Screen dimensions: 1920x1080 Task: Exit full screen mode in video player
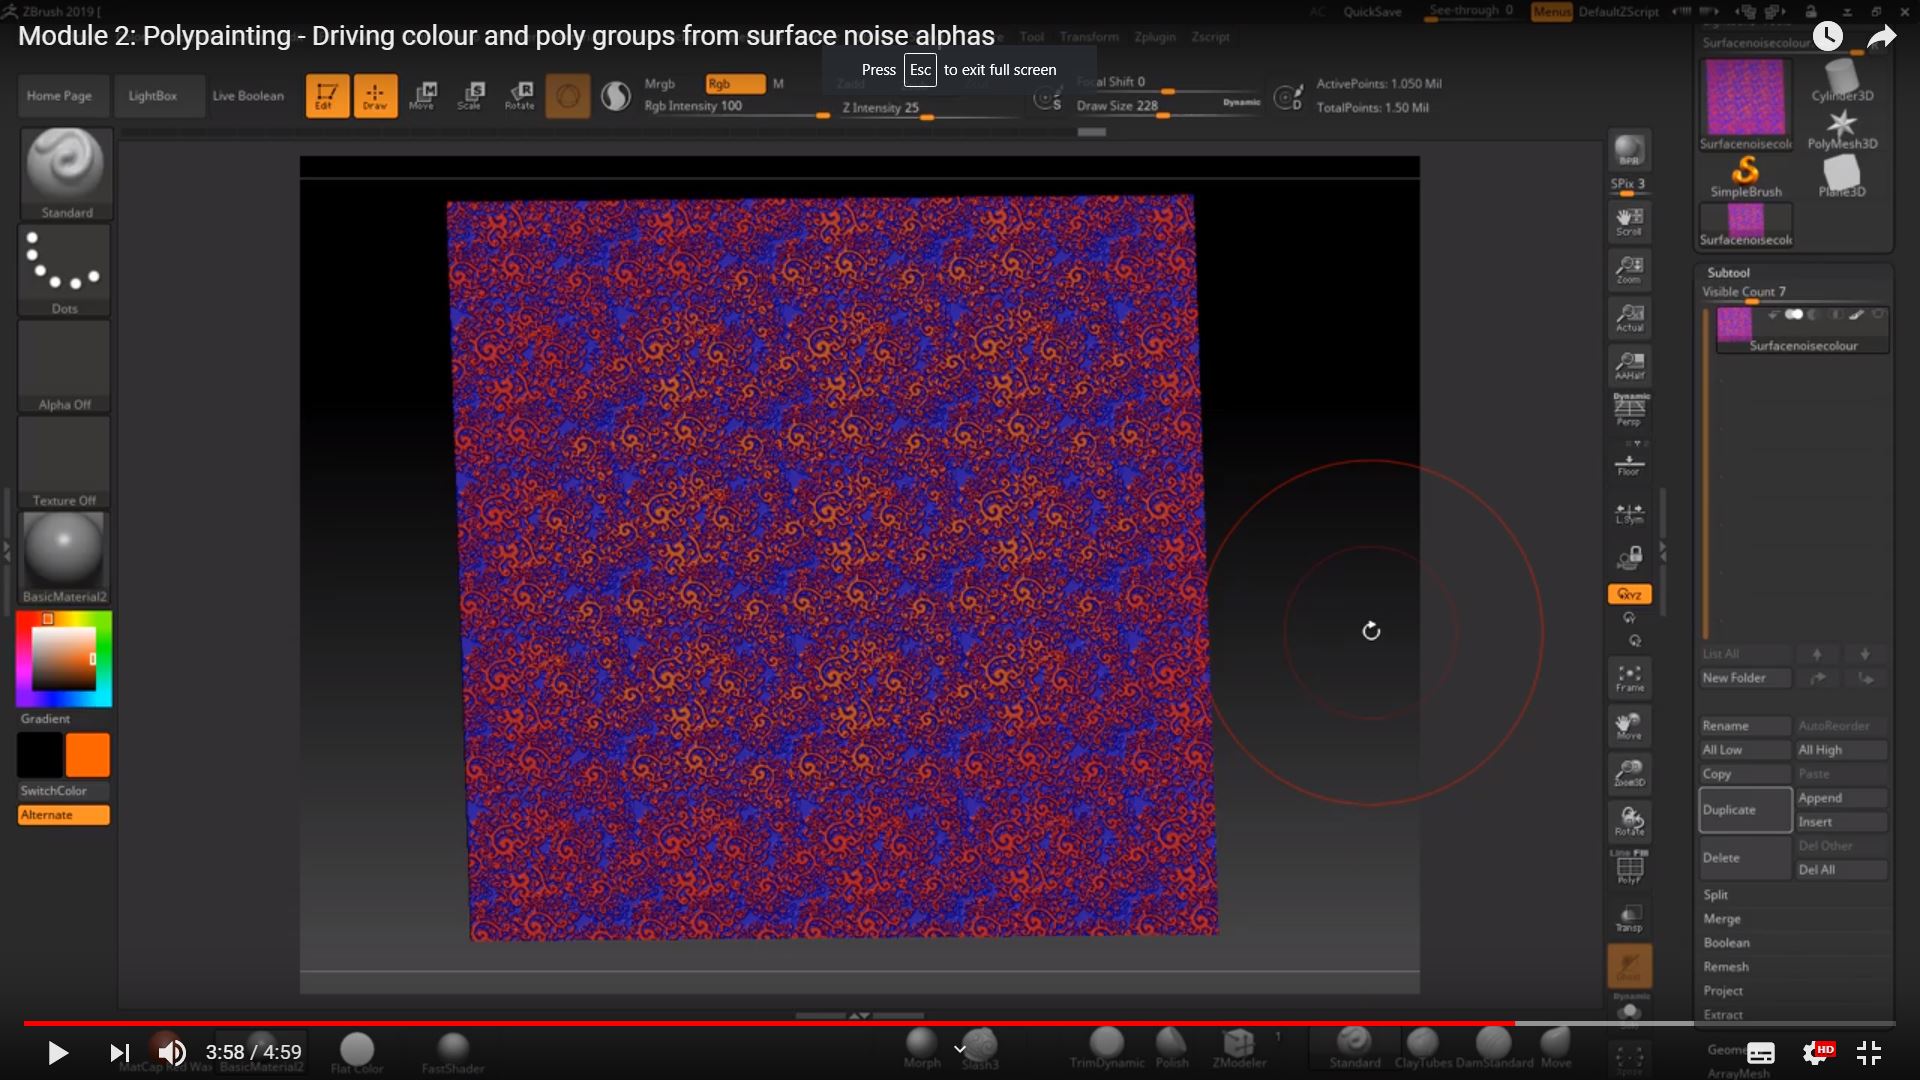pos(1869,1053)
